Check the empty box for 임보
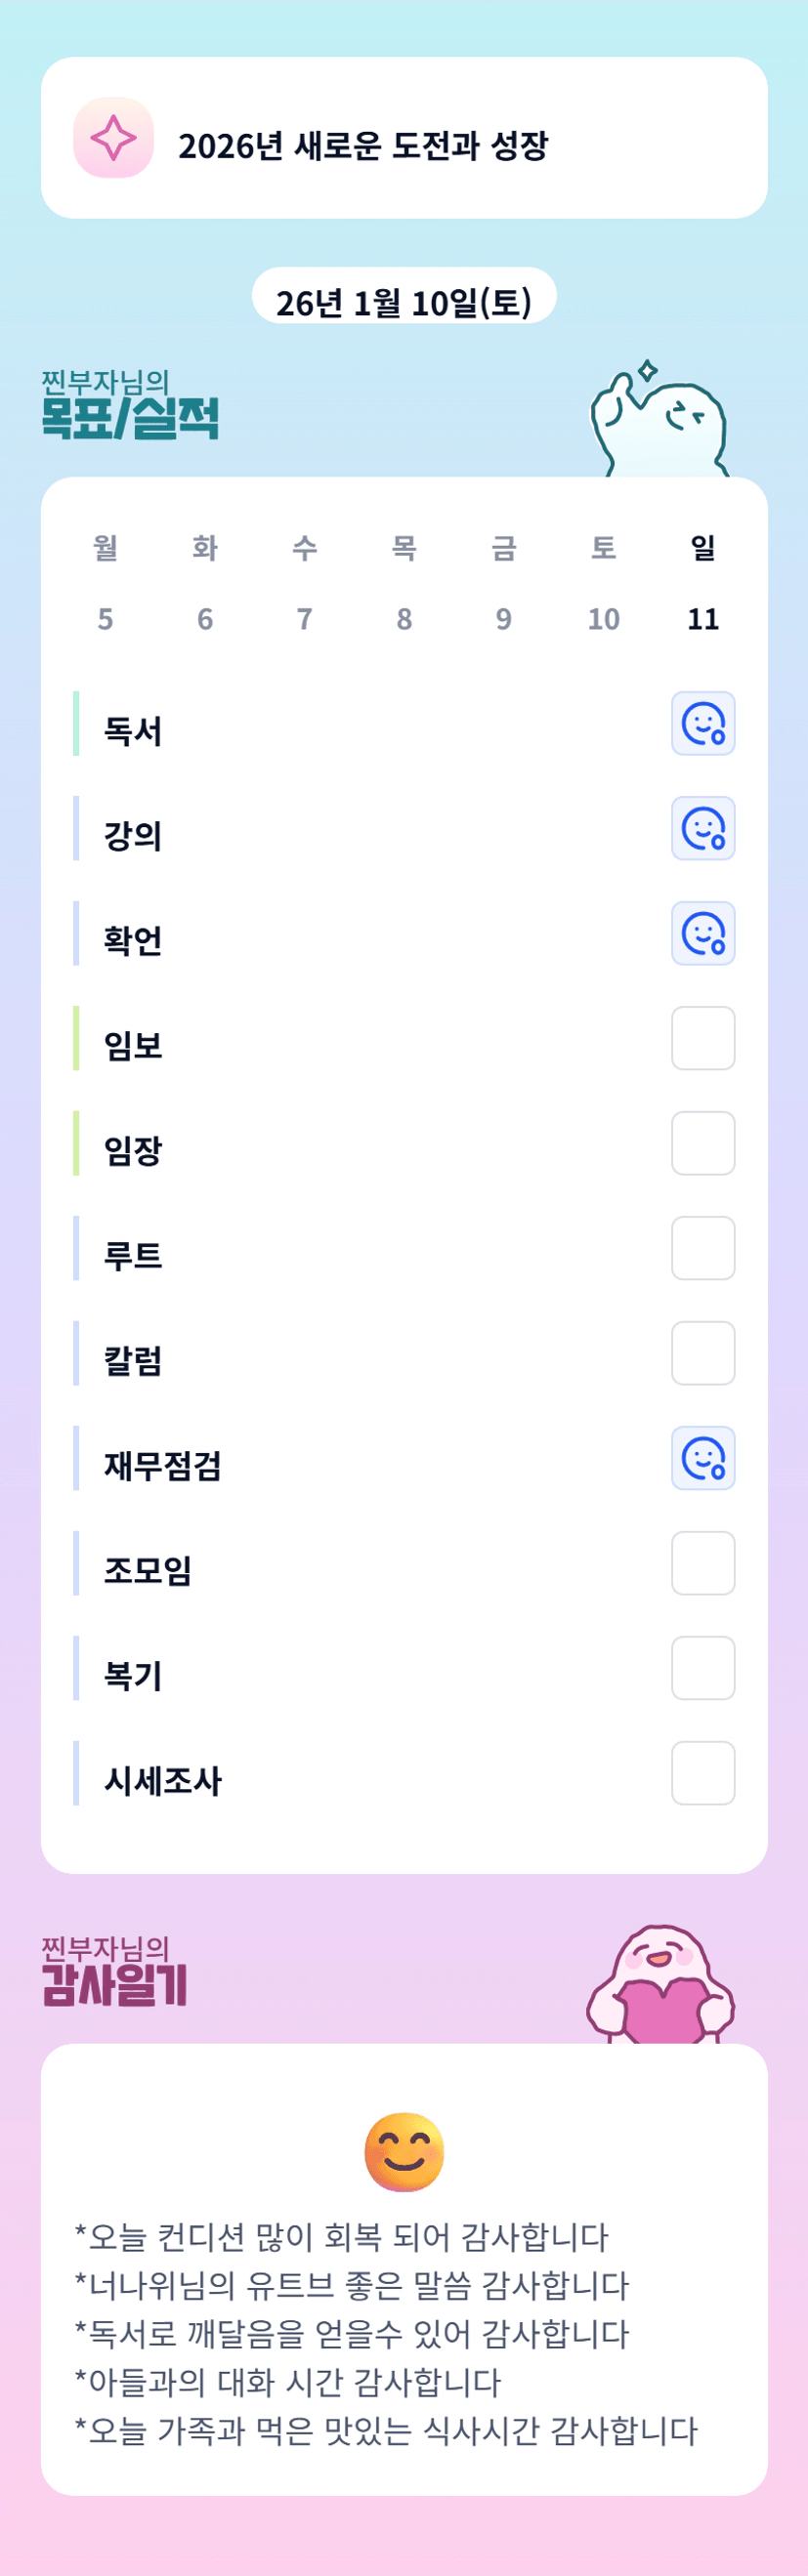The width and height of the screenshot is (808, 2576). [702, 1038]
